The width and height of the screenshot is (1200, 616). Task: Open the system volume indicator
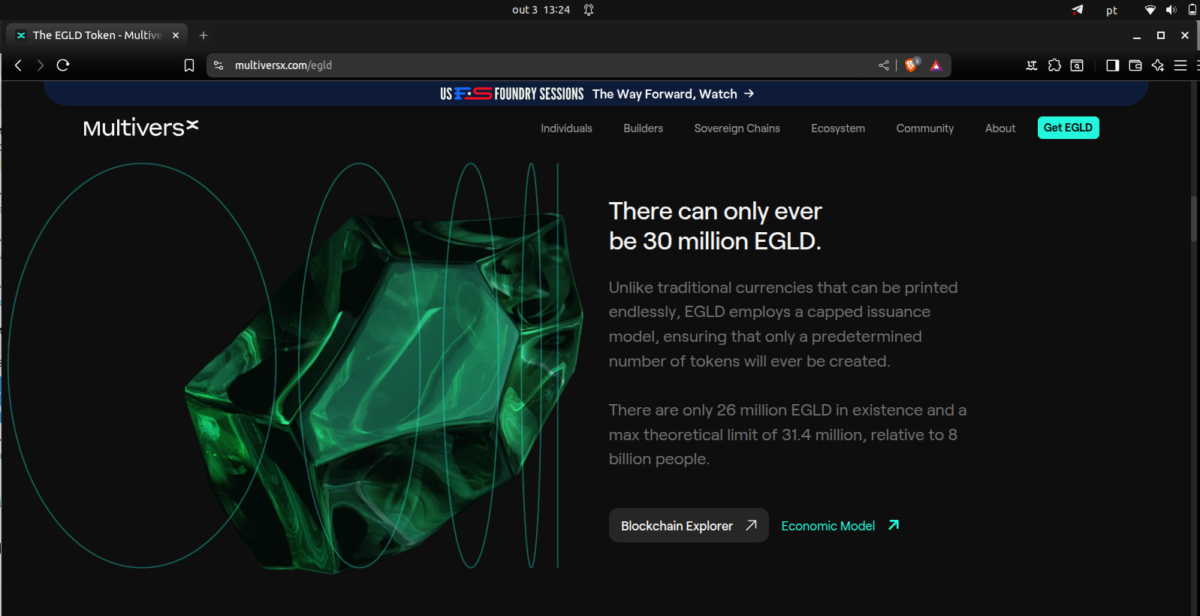point(1171,10)
